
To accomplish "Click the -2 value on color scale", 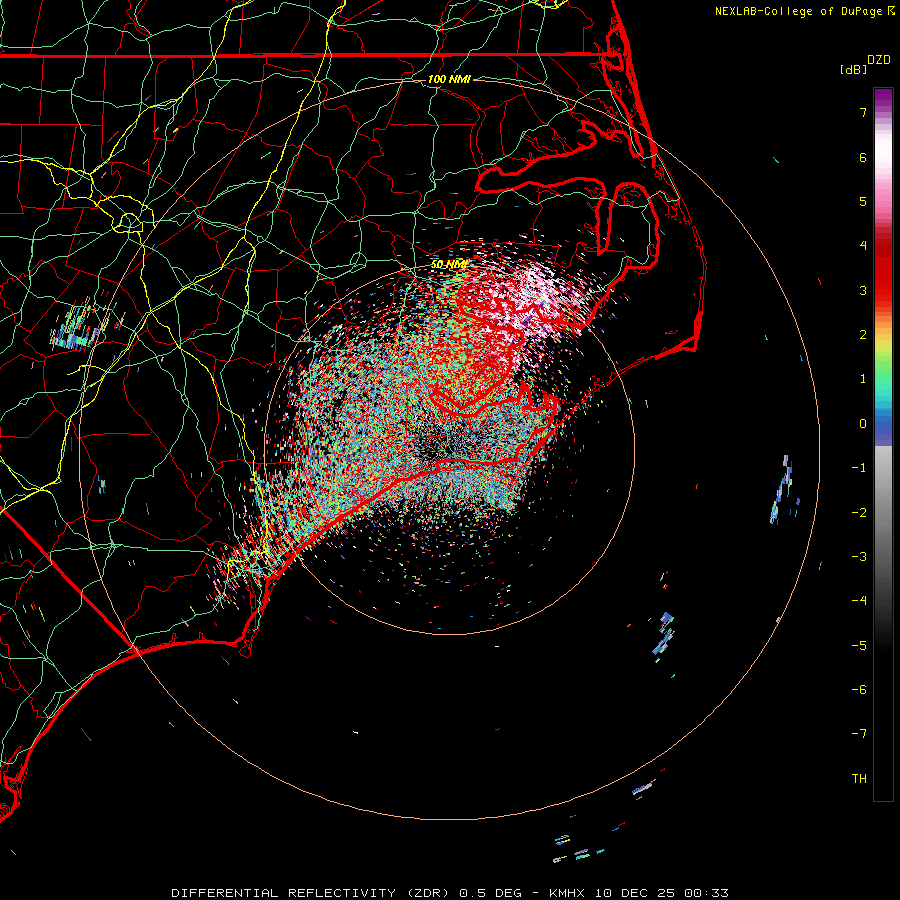I will pos(859,513).
